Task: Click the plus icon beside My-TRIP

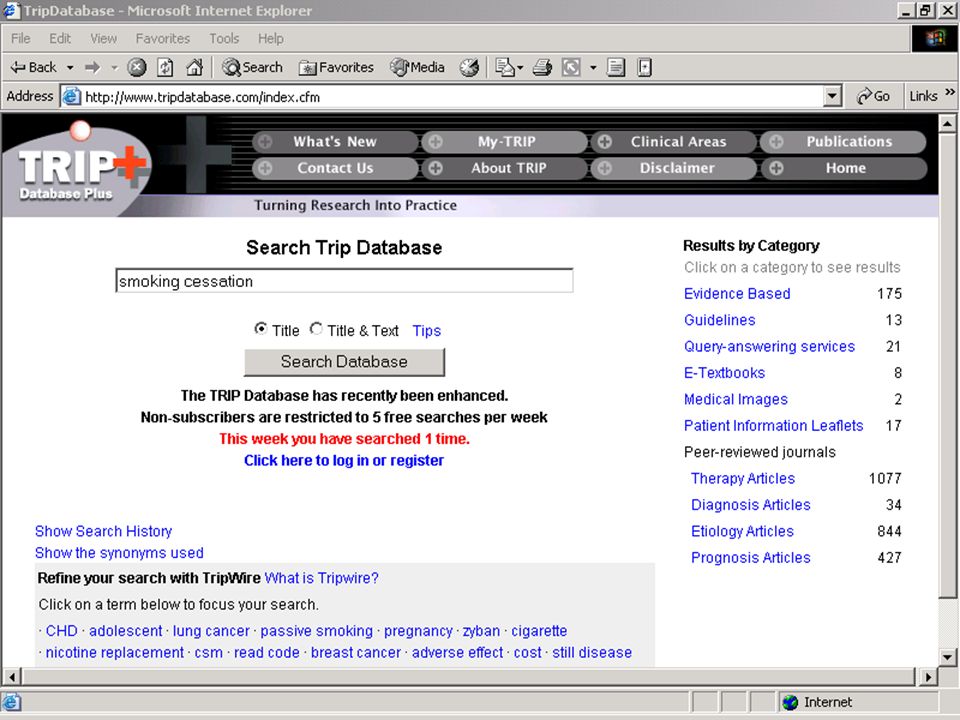Action: (435, 142)
